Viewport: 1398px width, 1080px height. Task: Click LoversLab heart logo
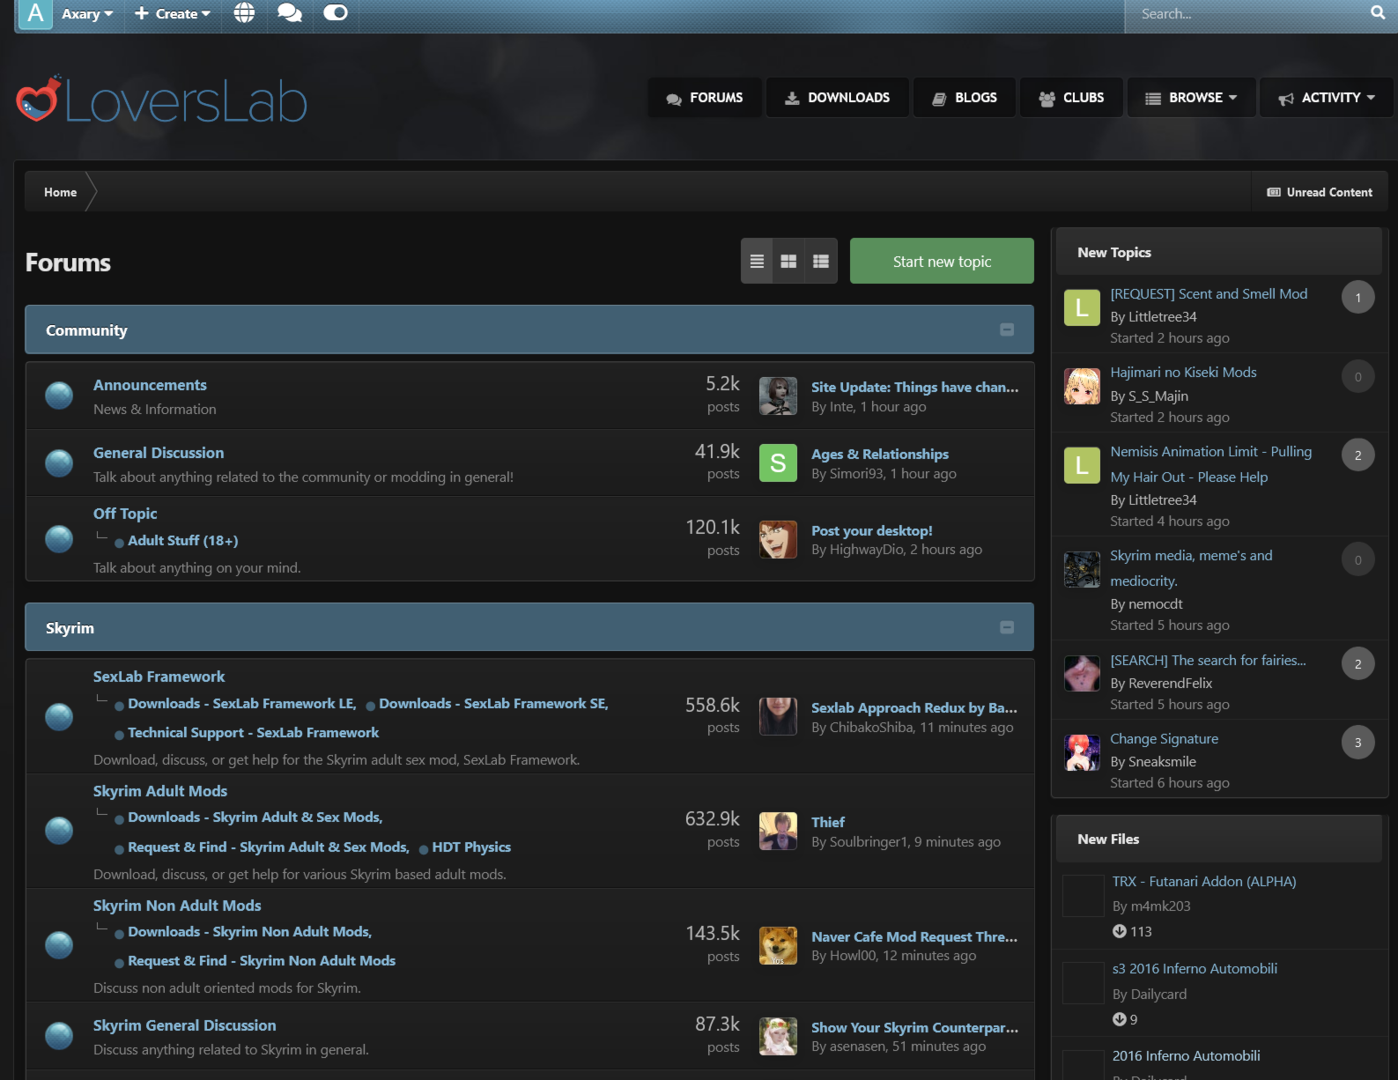[40, 100]
